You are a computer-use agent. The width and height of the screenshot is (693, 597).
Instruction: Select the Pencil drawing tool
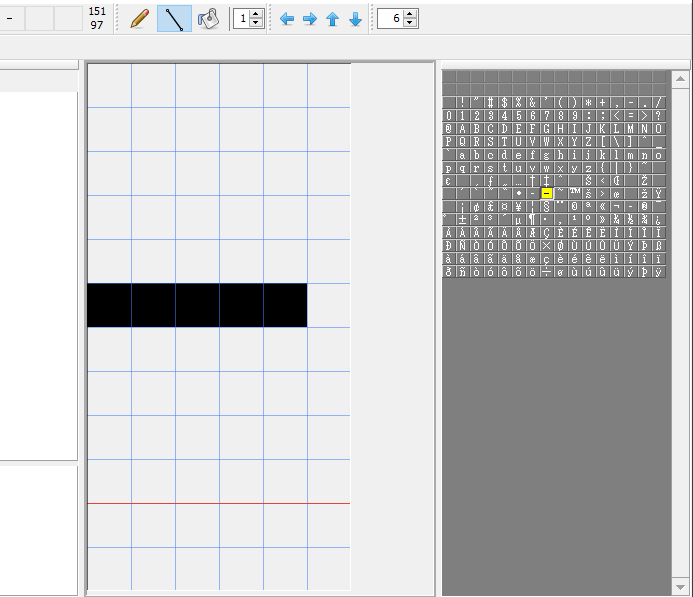(140, 19)
